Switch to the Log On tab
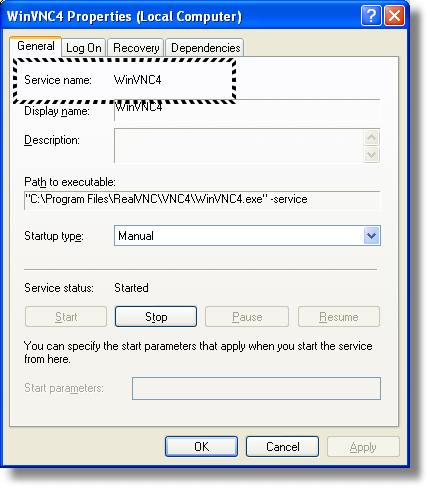 [84, 48]
